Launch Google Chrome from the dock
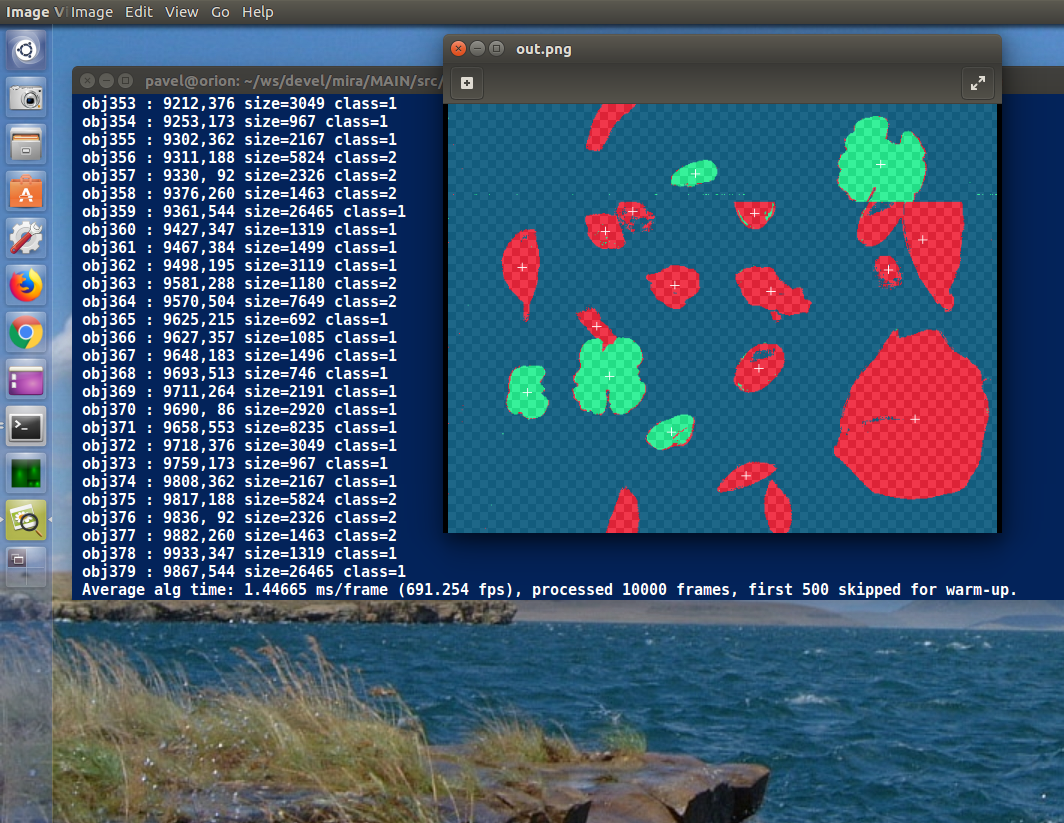The image size is (1064, 823). pos(27,331)
